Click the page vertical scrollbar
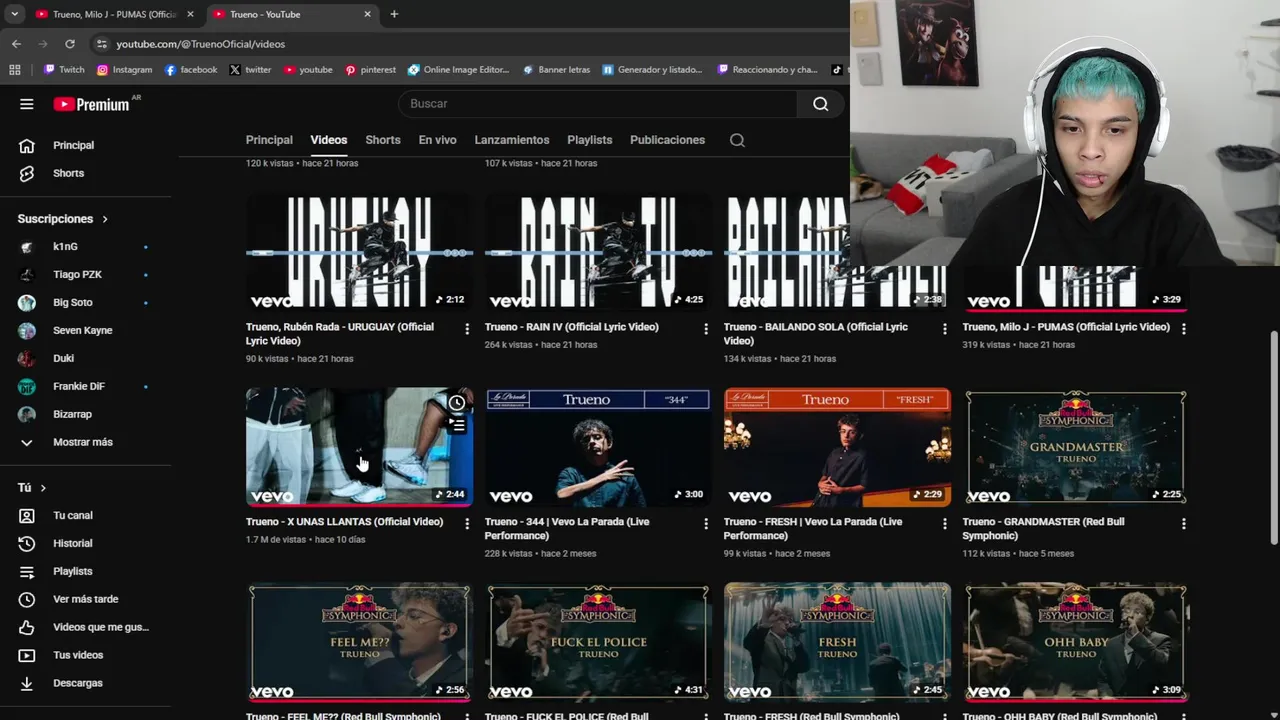This screenshot has height=720, width=1280. click(x=1273, y=438)
